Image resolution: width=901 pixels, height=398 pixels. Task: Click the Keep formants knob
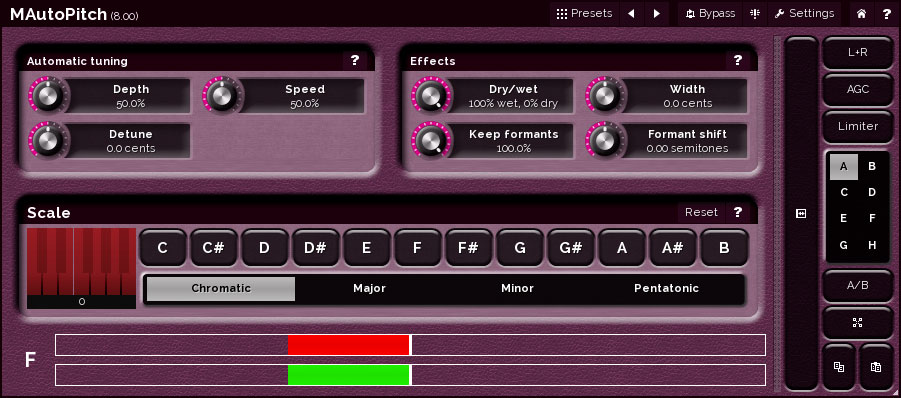[x=432, y=140]
